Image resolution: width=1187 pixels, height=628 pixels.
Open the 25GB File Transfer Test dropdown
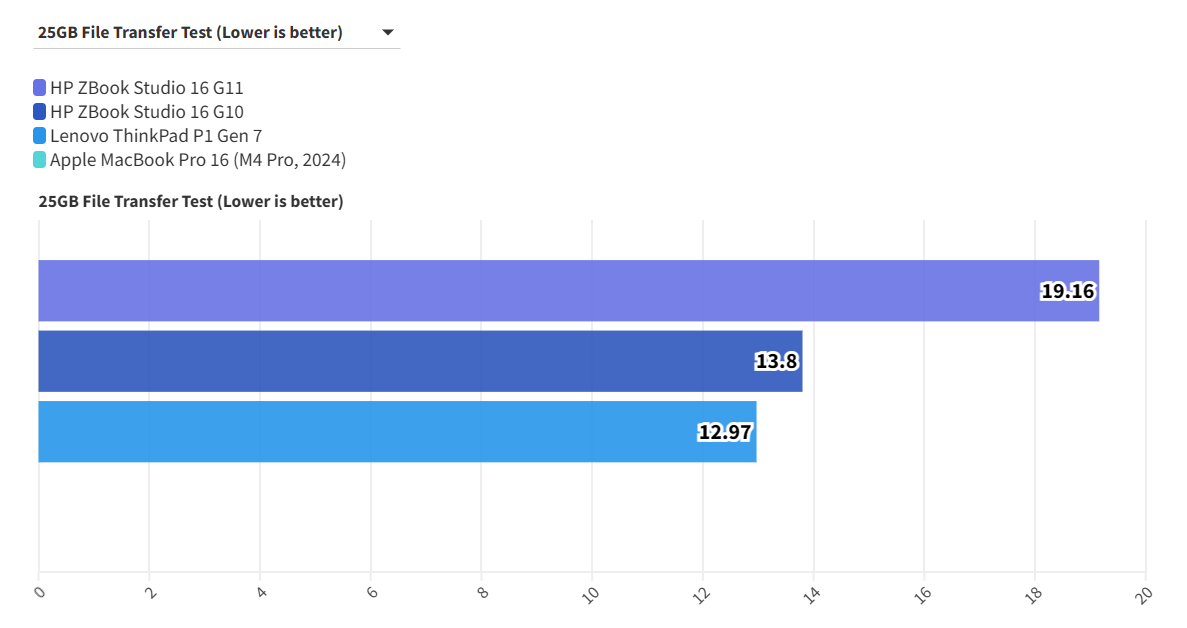(190, 33)
